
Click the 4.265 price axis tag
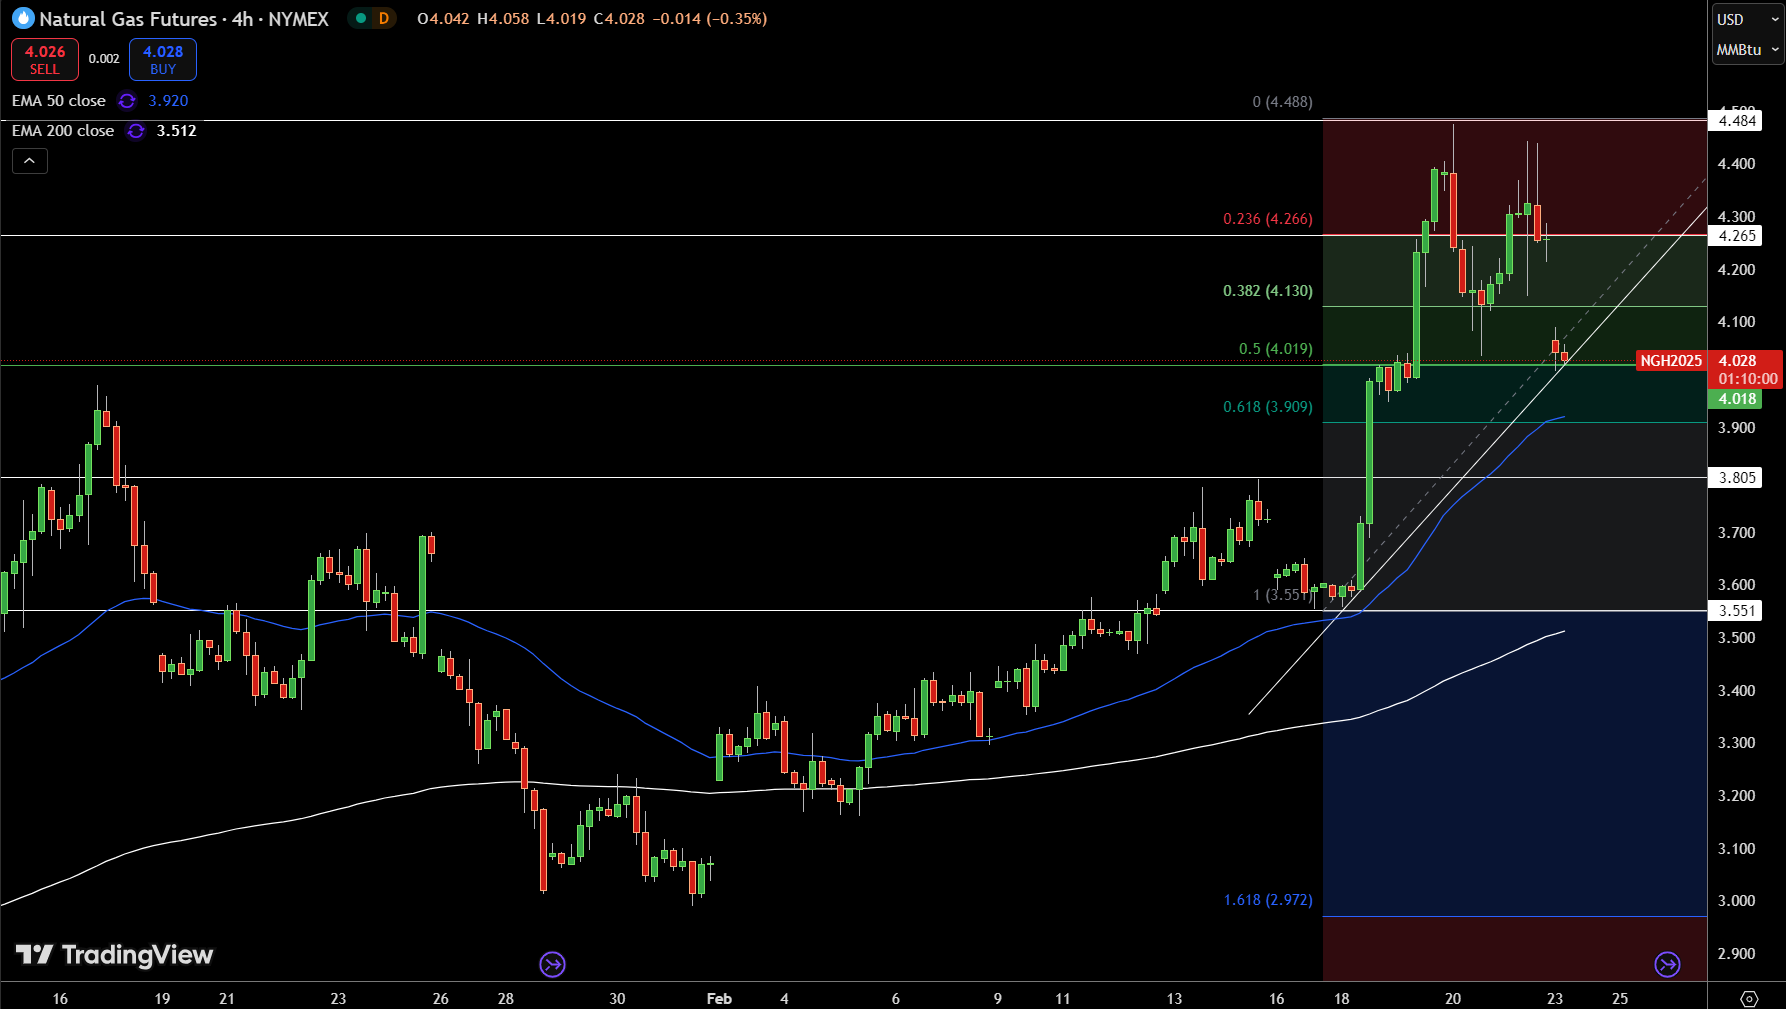[x=1737, y=236]
